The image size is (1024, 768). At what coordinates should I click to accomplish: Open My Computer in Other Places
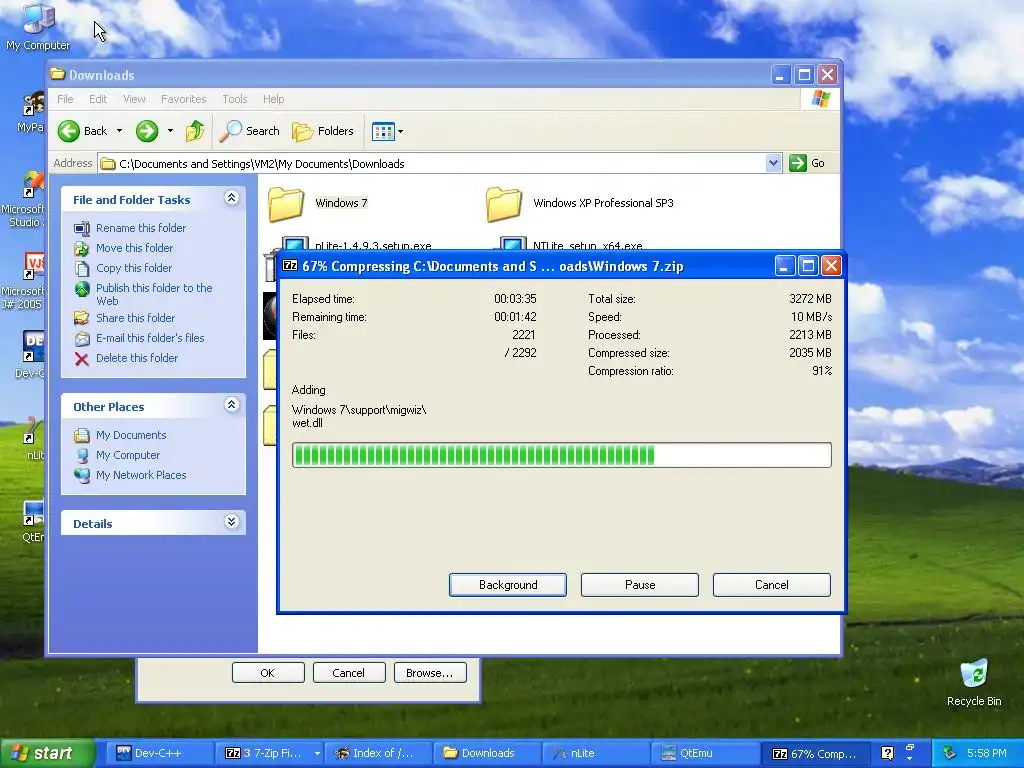coord(127,455)
